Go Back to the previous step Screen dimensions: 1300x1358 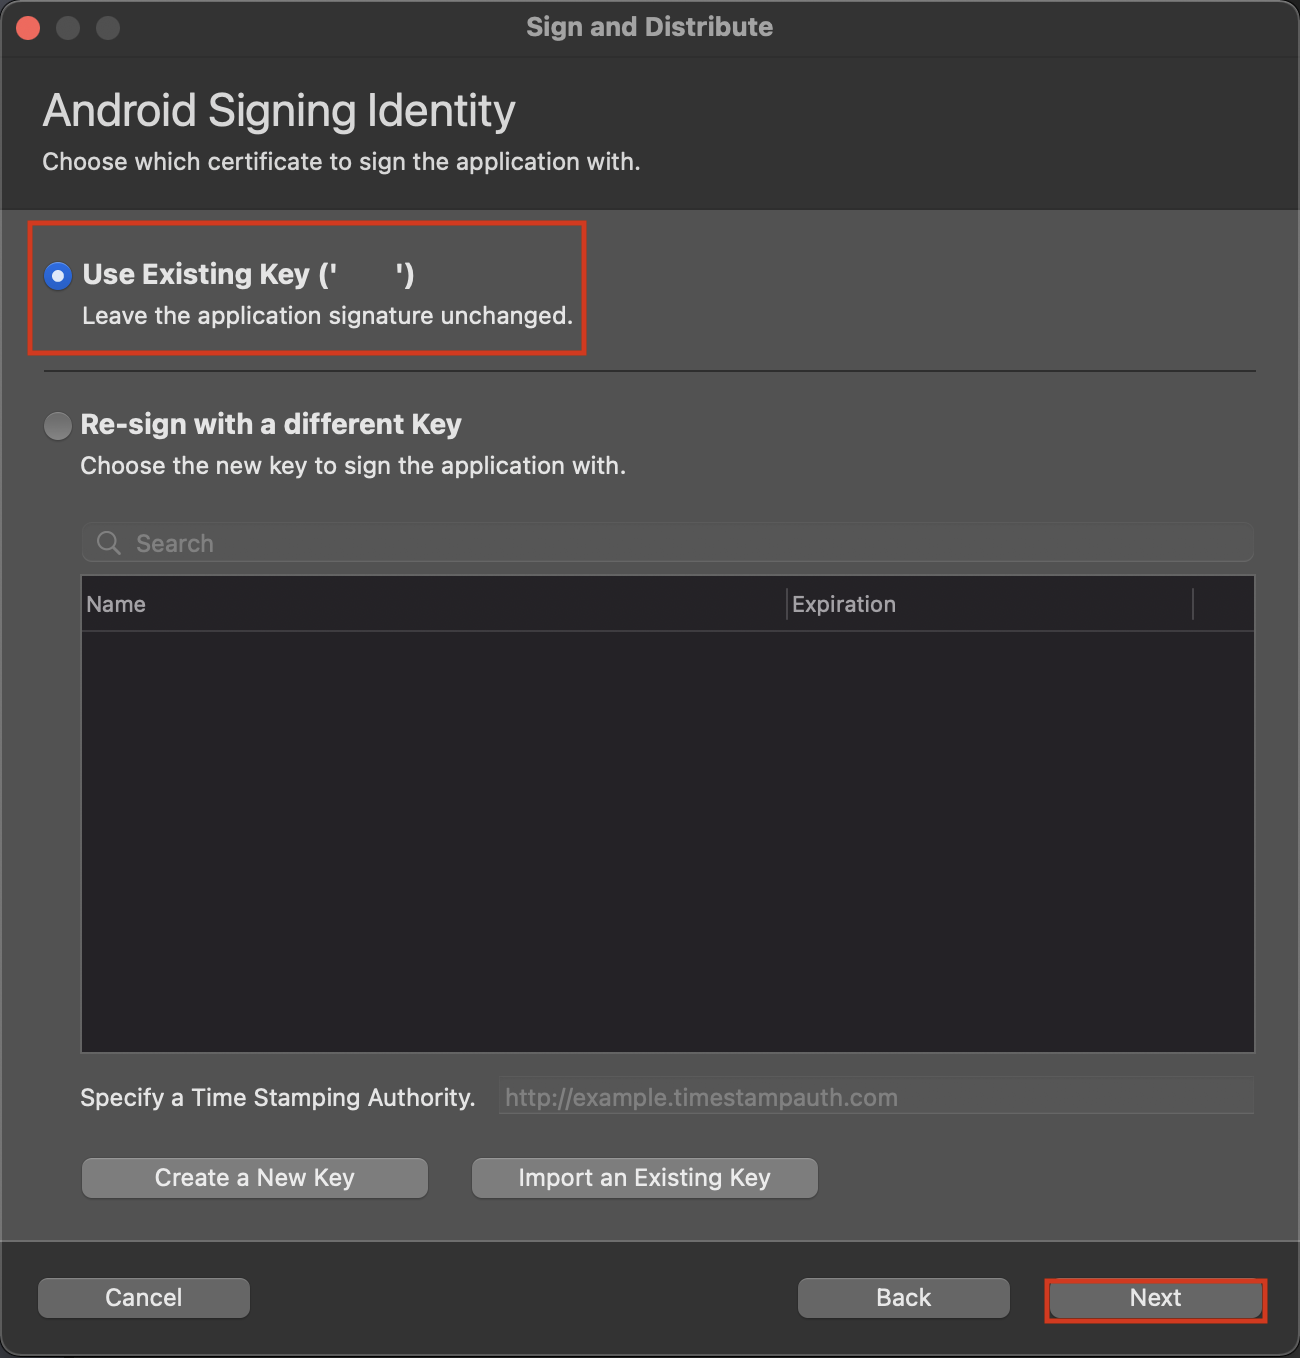tap(903, 1298)
